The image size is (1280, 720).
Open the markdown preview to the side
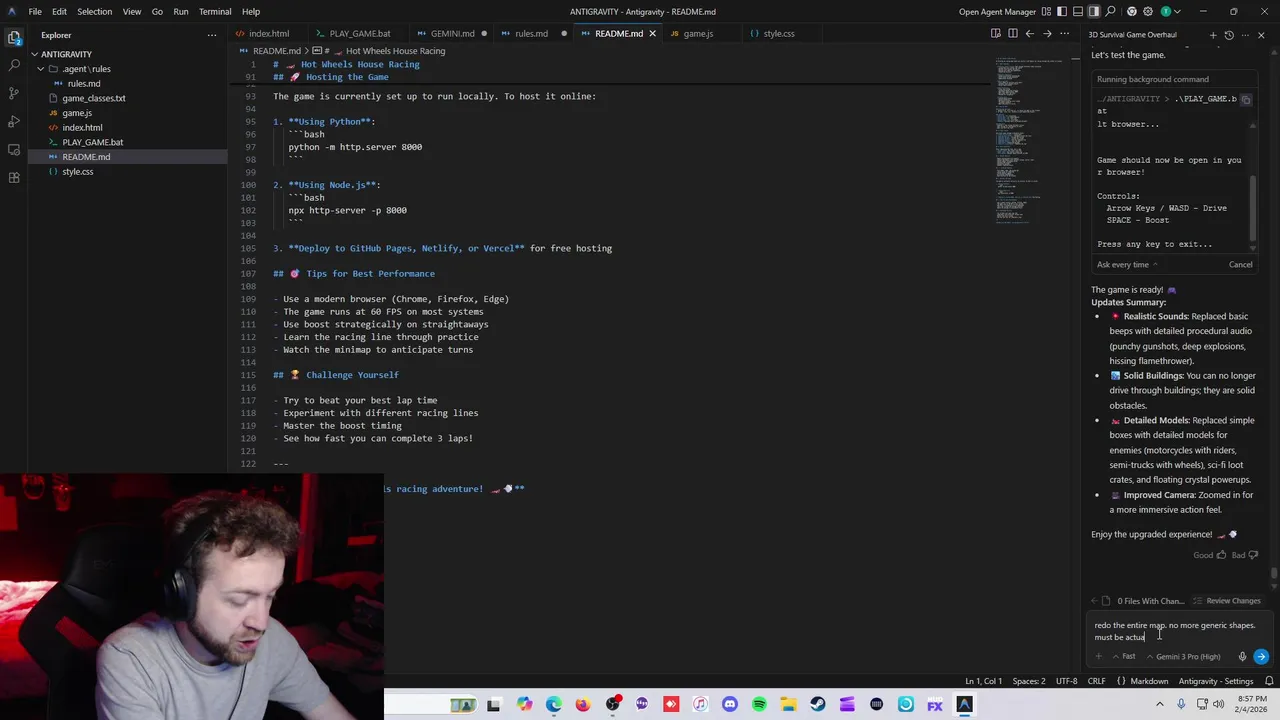(x=996, y=33)
